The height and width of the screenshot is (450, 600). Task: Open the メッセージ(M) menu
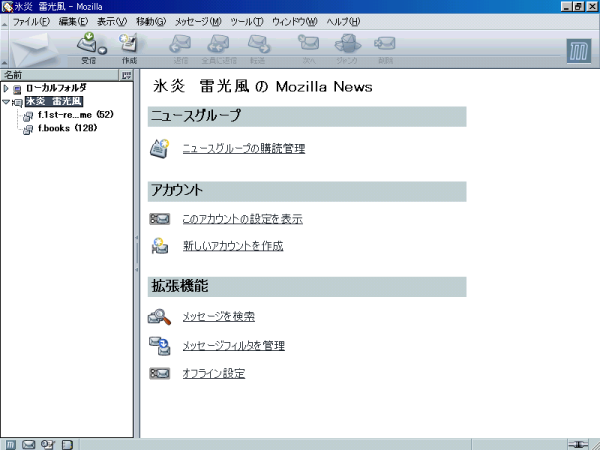(198, 22)
